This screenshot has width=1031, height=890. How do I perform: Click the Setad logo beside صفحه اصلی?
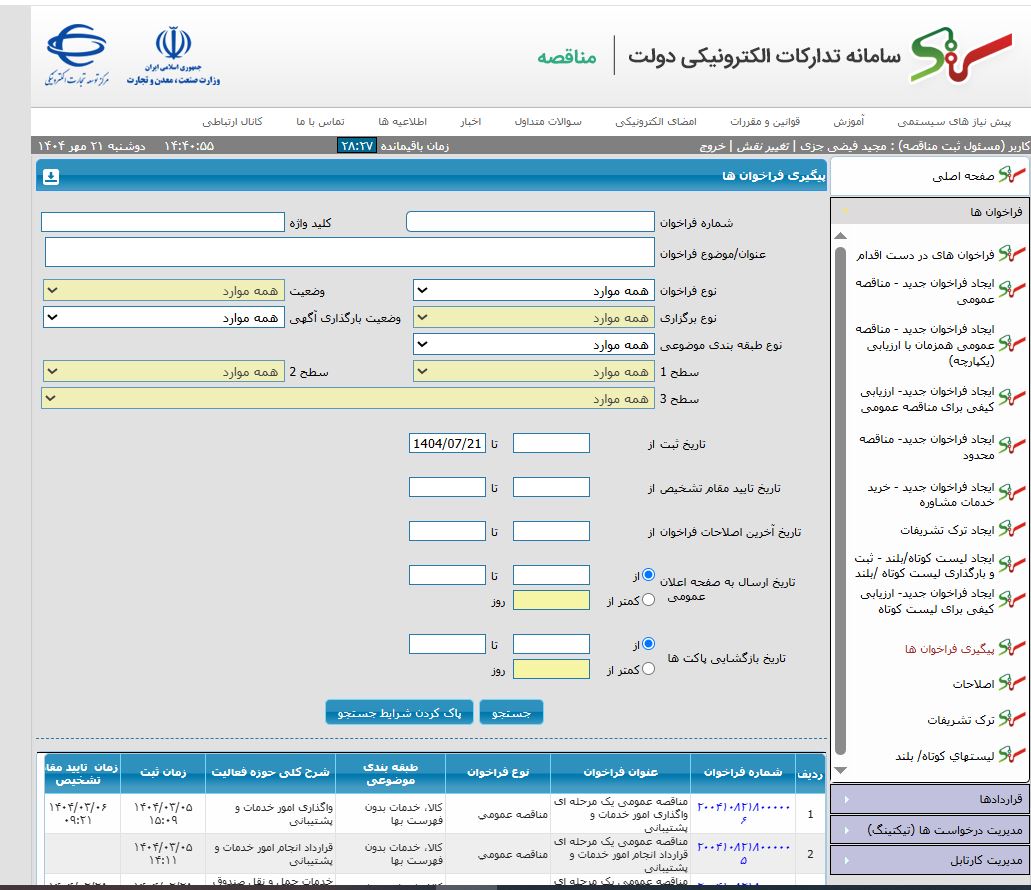coord(1015,176)
